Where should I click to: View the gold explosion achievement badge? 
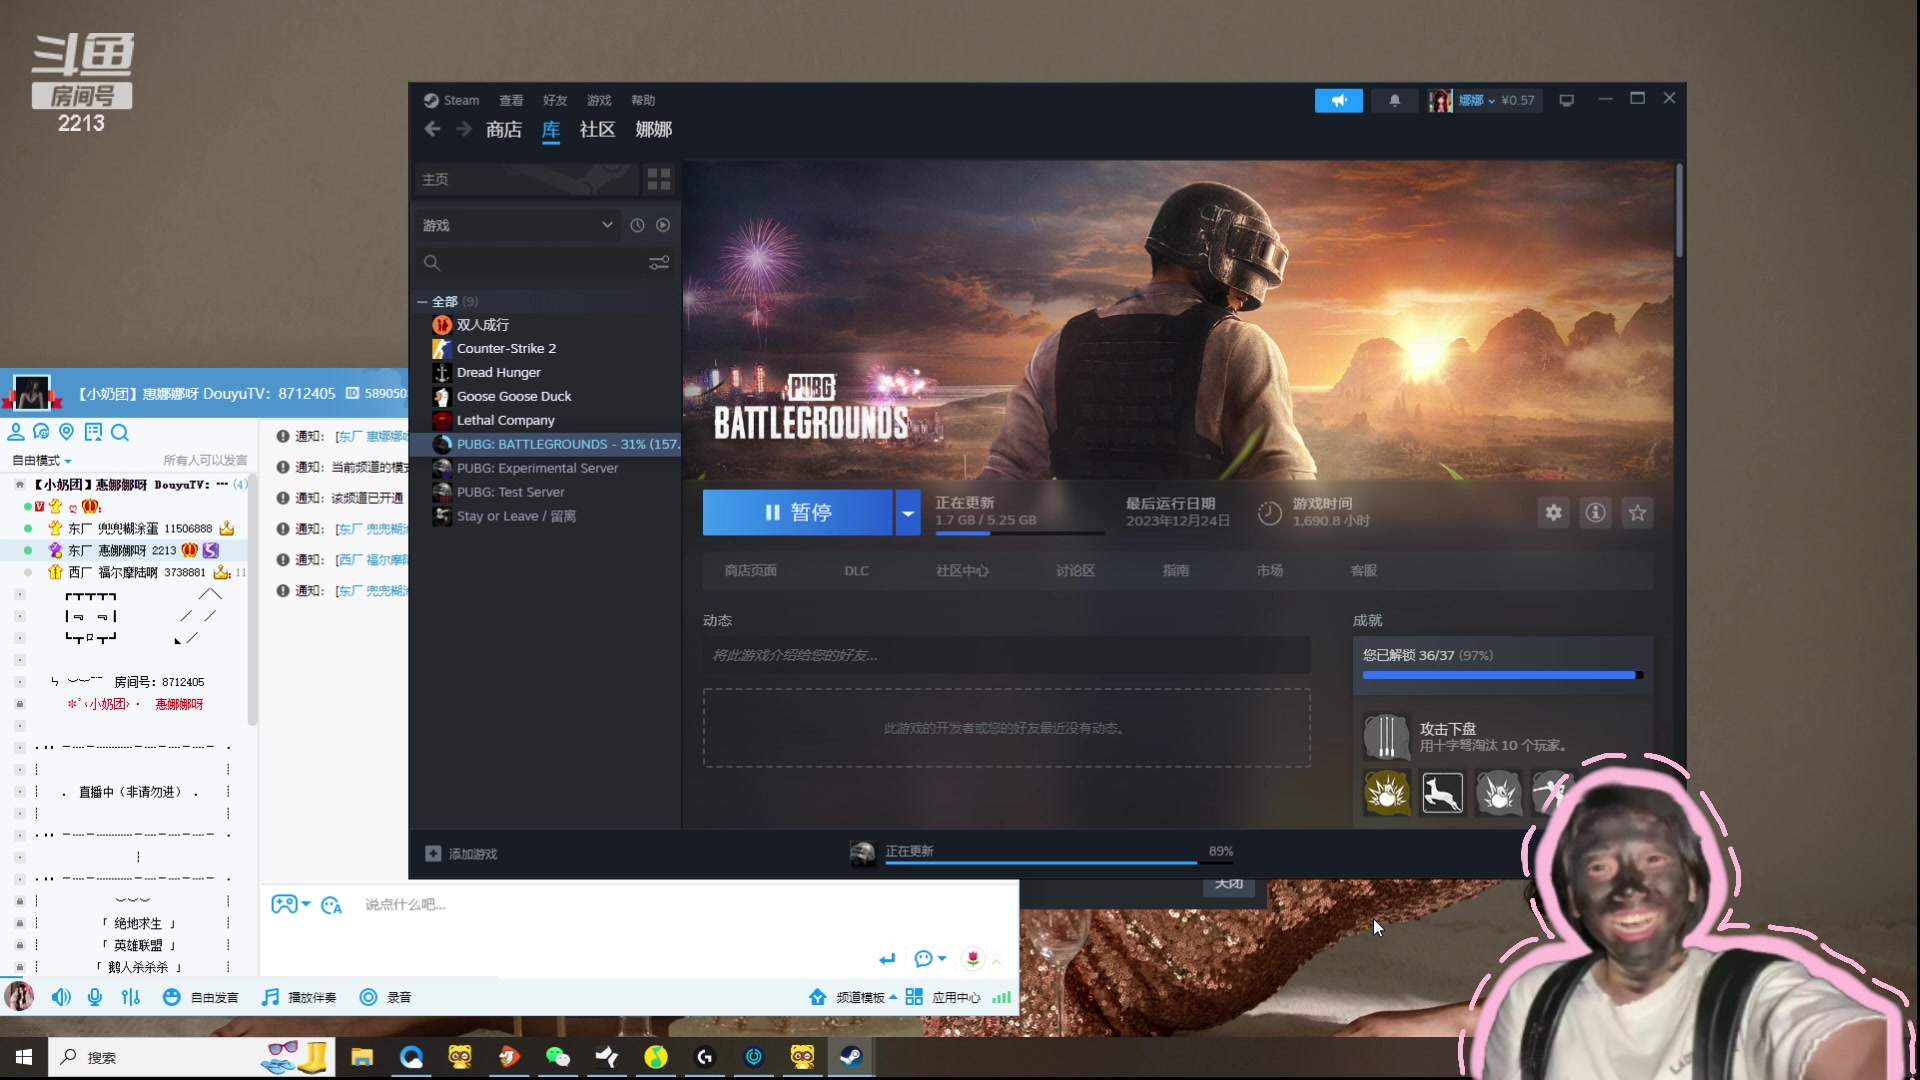[1386, 793]
